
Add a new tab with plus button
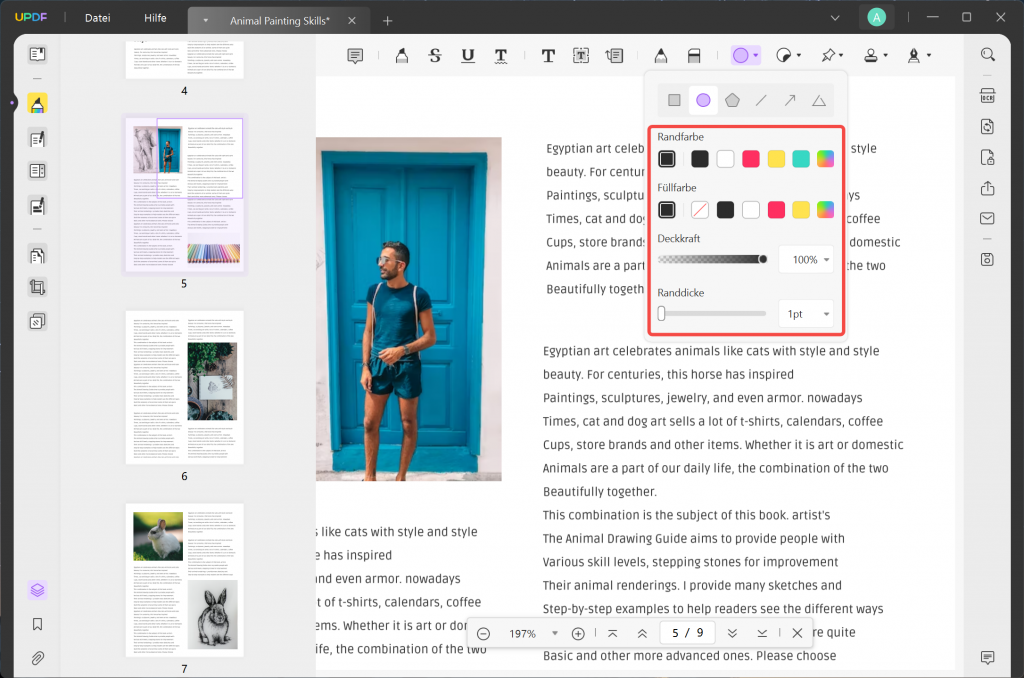coord(387,21)
